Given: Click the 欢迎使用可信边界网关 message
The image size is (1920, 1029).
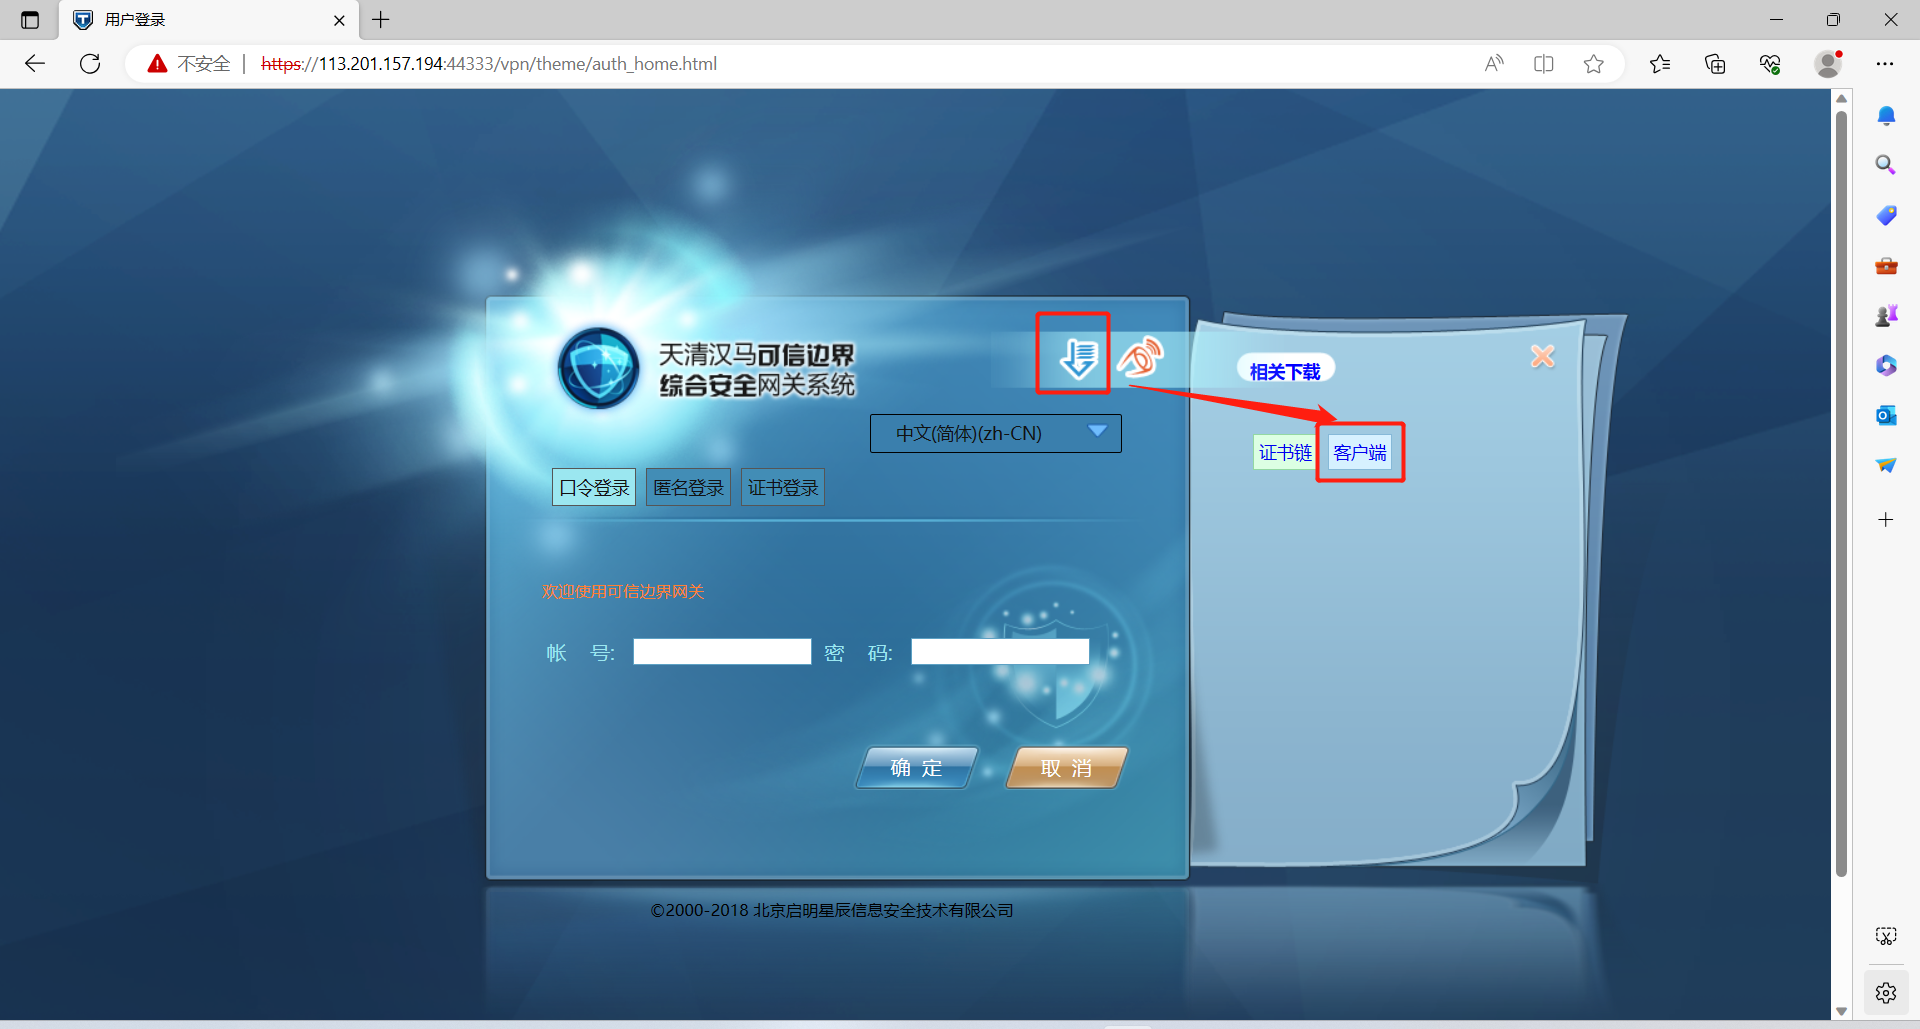Looking at the screenshot, I should [x=623, y=592].
